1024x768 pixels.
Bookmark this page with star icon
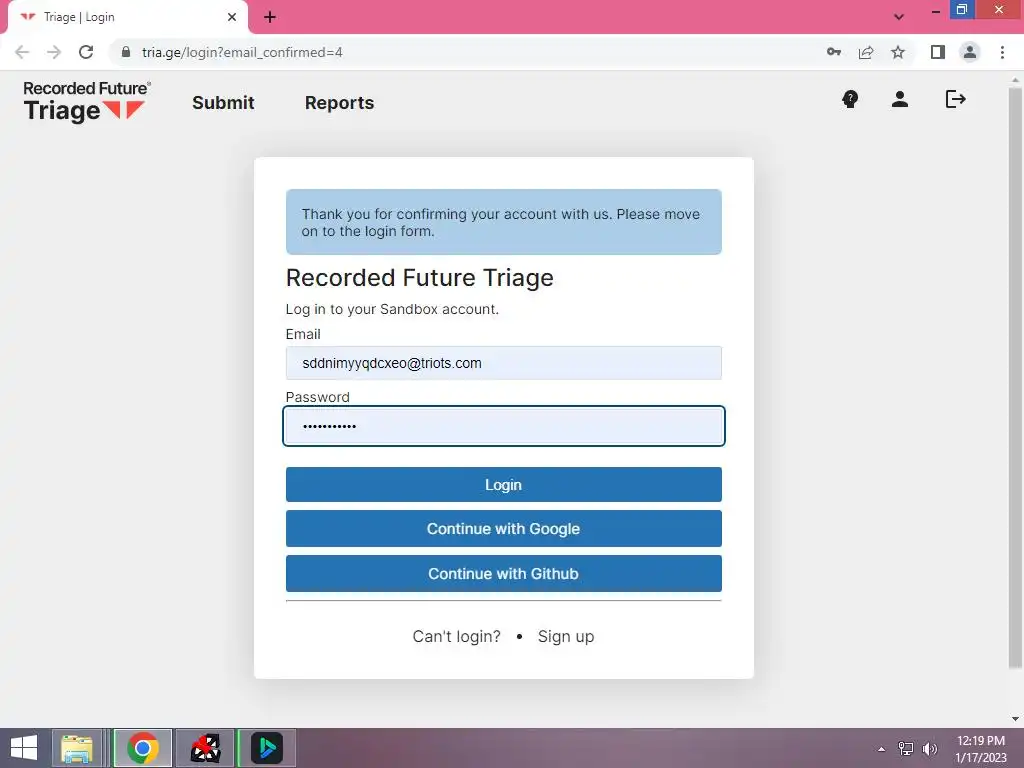pyautogui.click(x=898, y=52)
